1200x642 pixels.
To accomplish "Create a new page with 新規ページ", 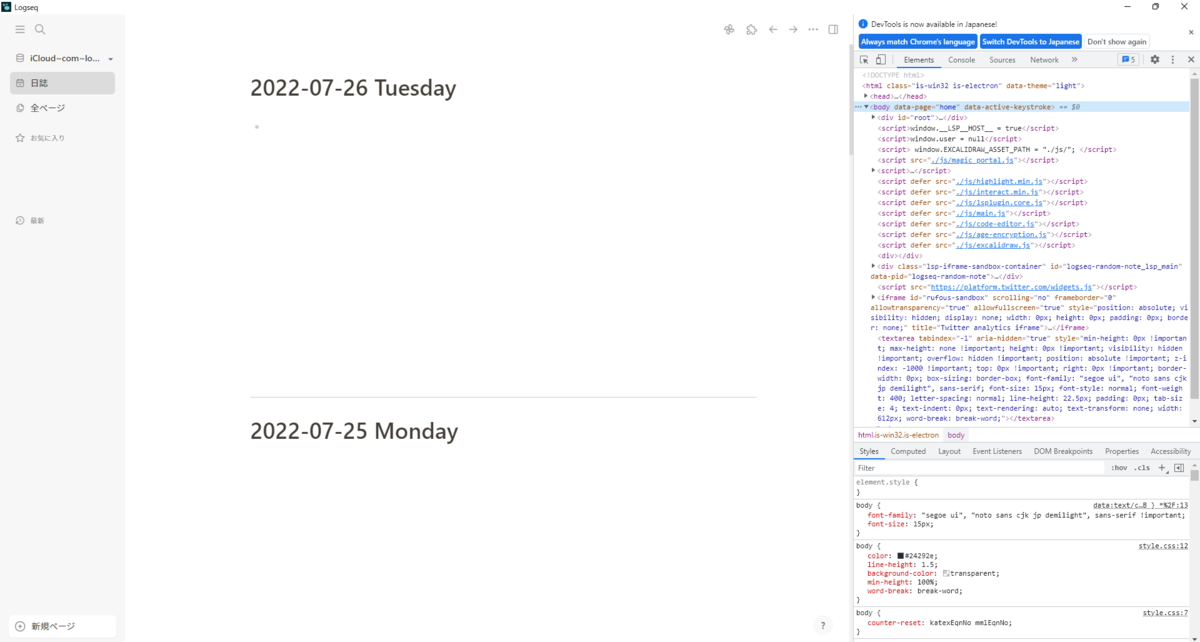I will [62, 626].
